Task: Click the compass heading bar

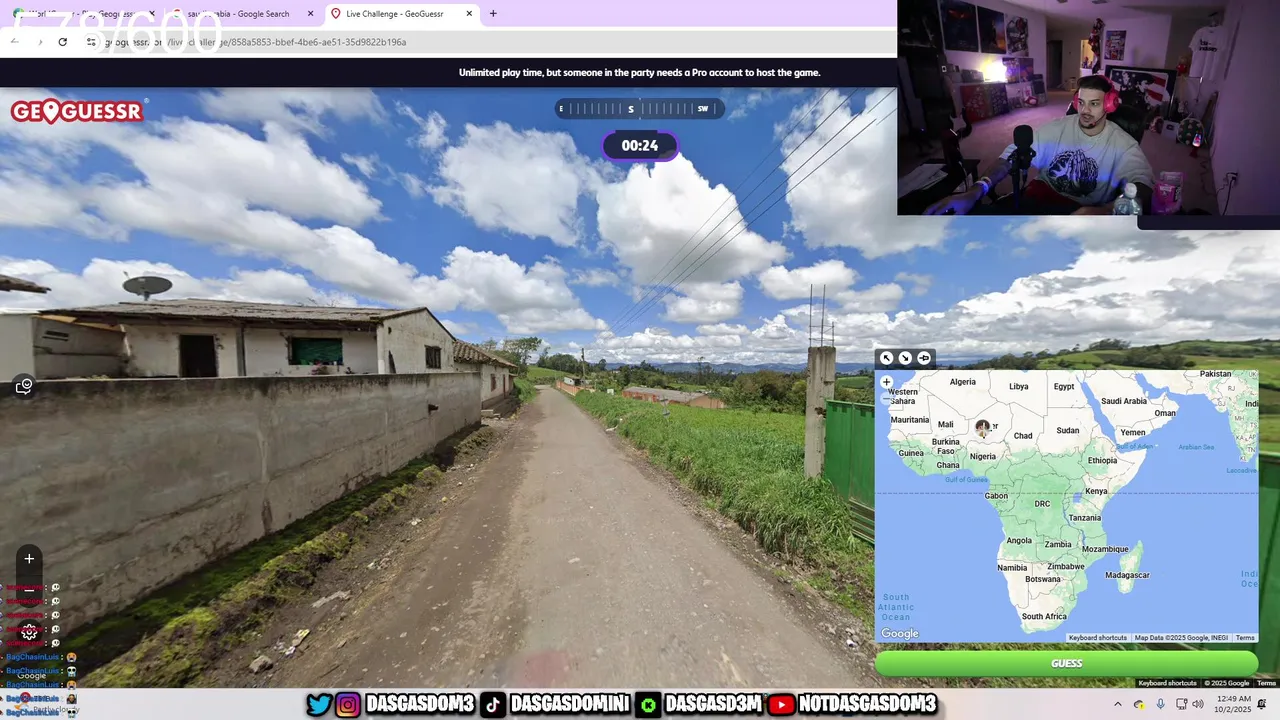Action: 640,108
